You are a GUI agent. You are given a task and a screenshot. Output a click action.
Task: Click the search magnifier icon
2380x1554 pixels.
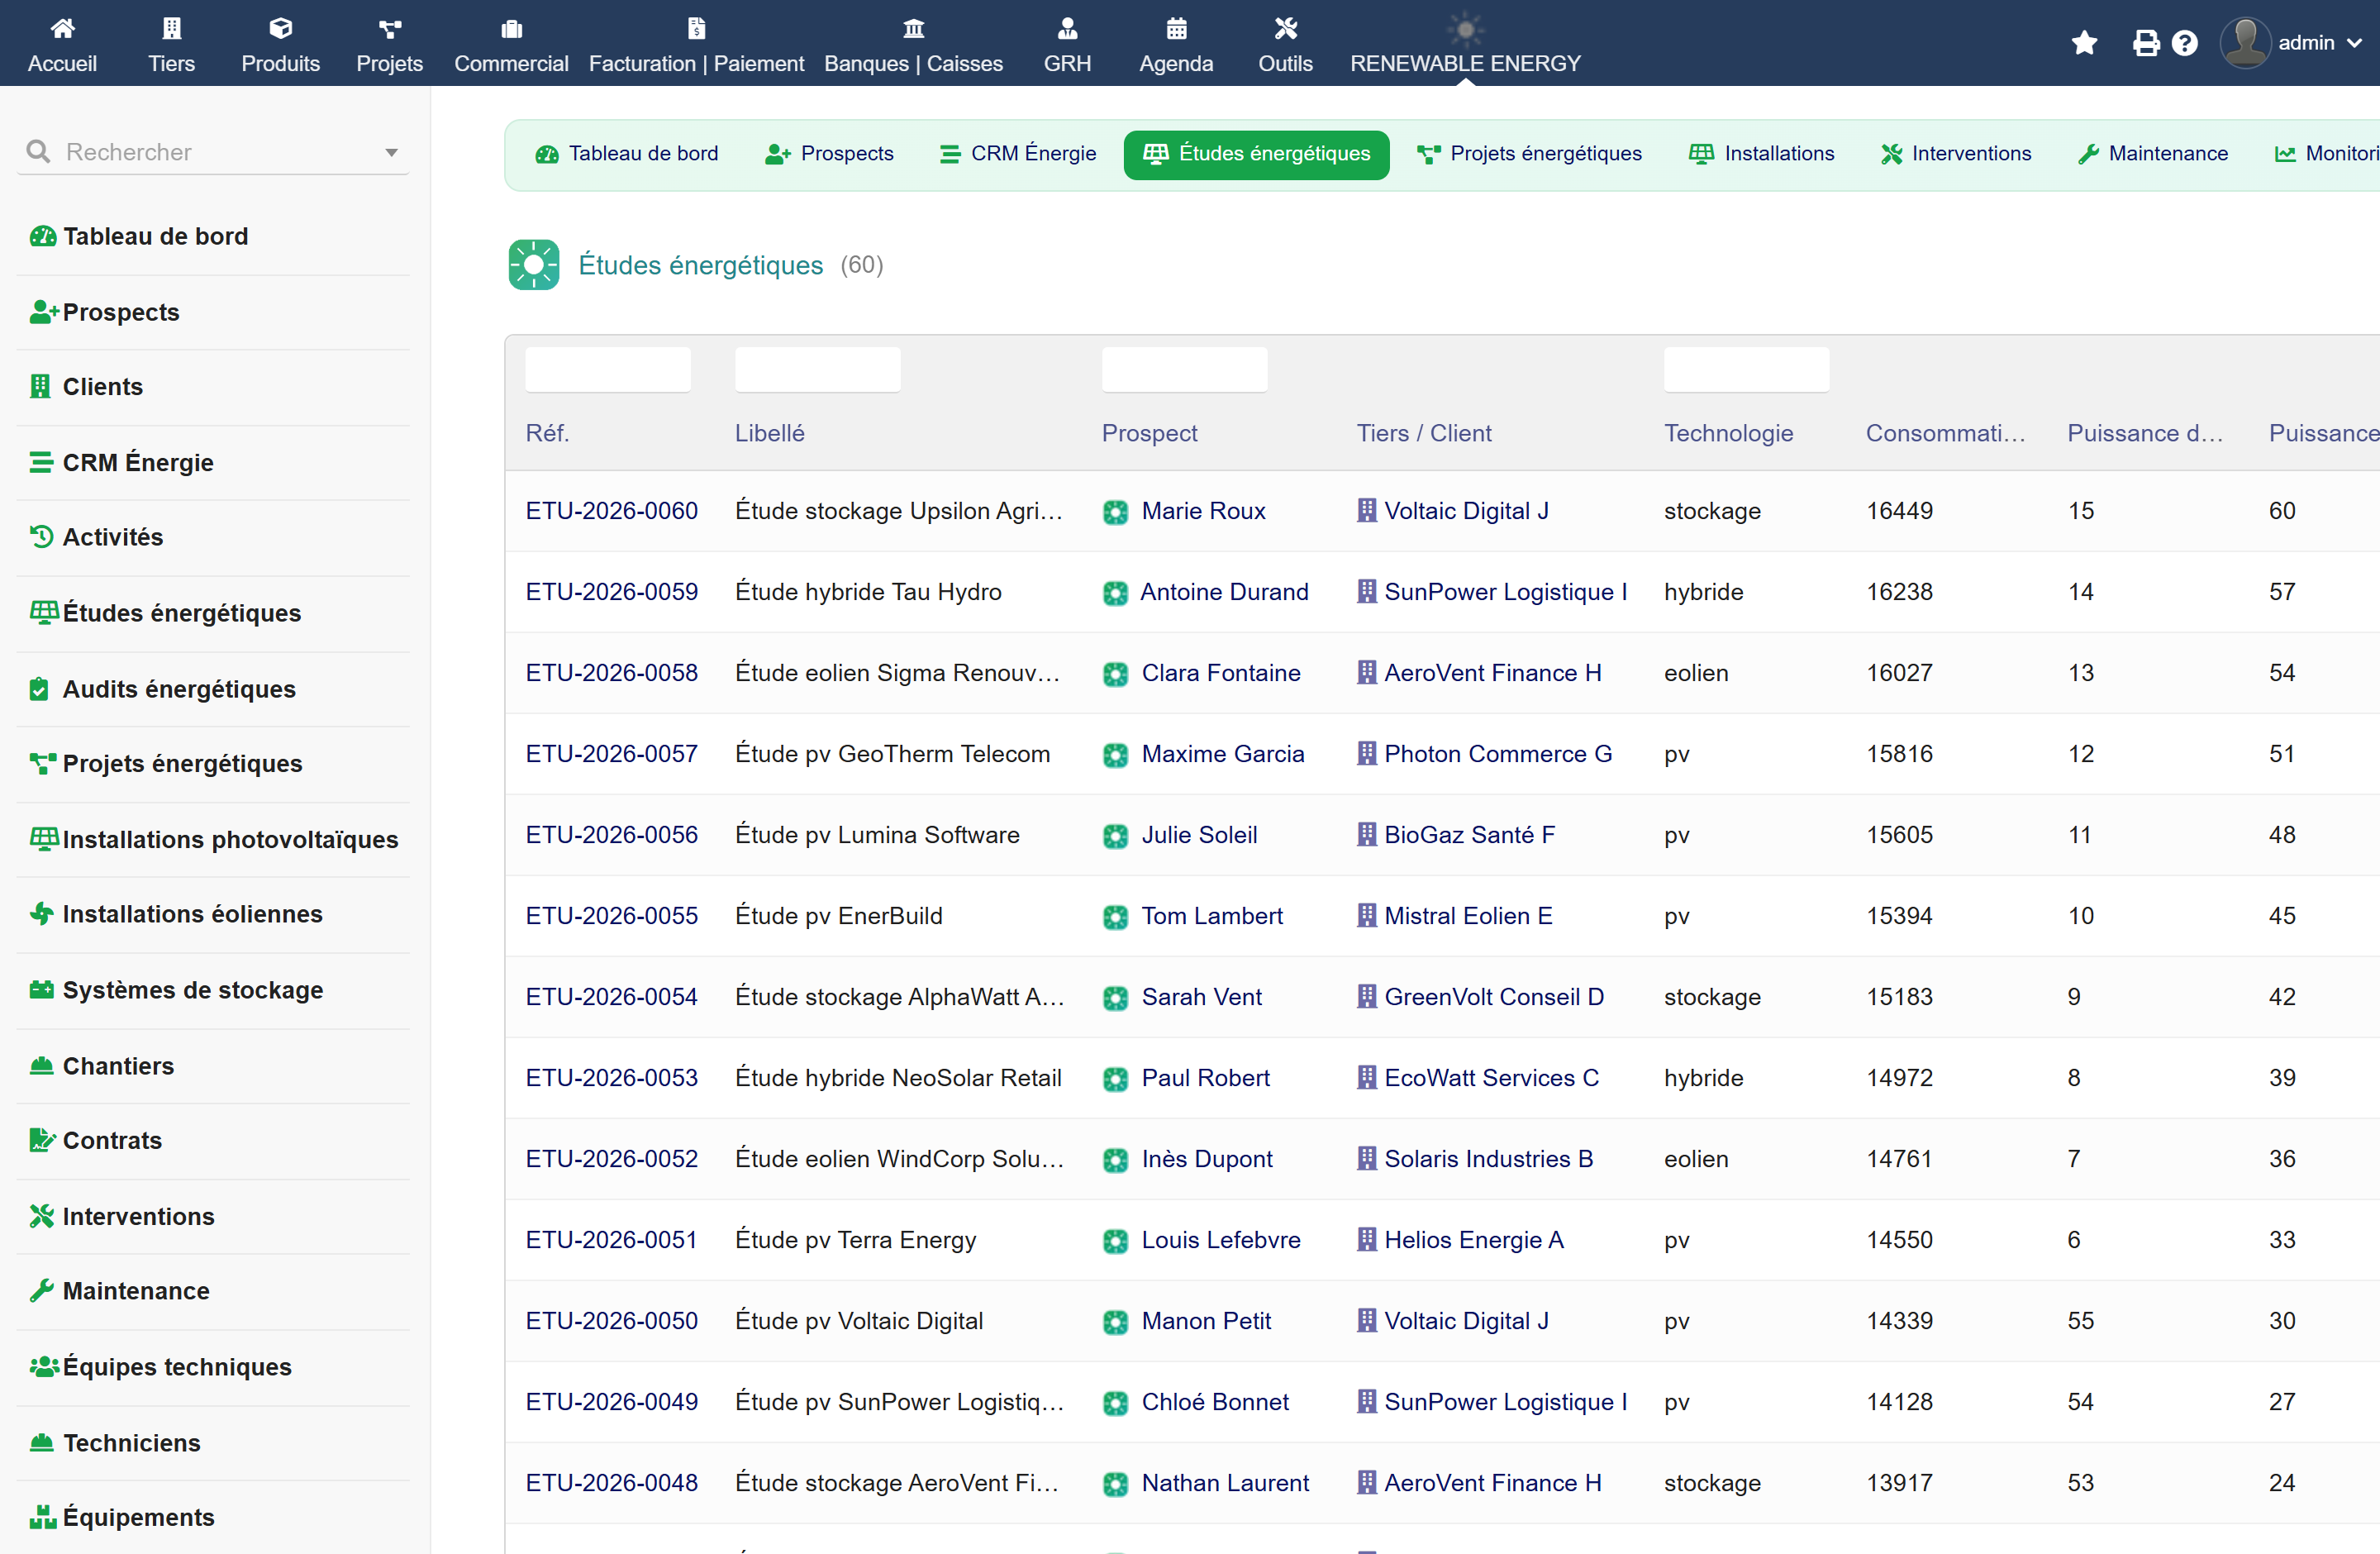38,151
